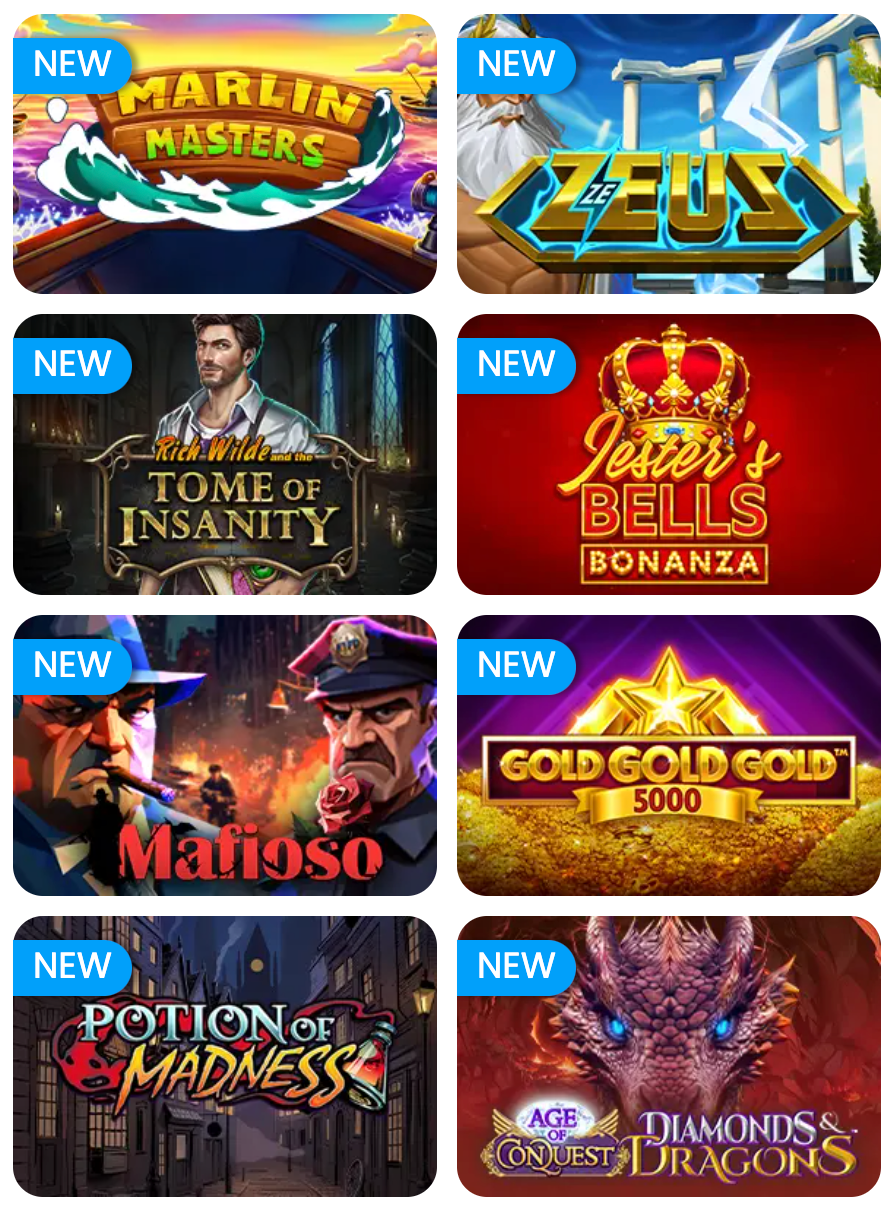Click the NEW badge on Potion of Madness
The height and width of the screenshot is (1210, 896).
(72, 967)
